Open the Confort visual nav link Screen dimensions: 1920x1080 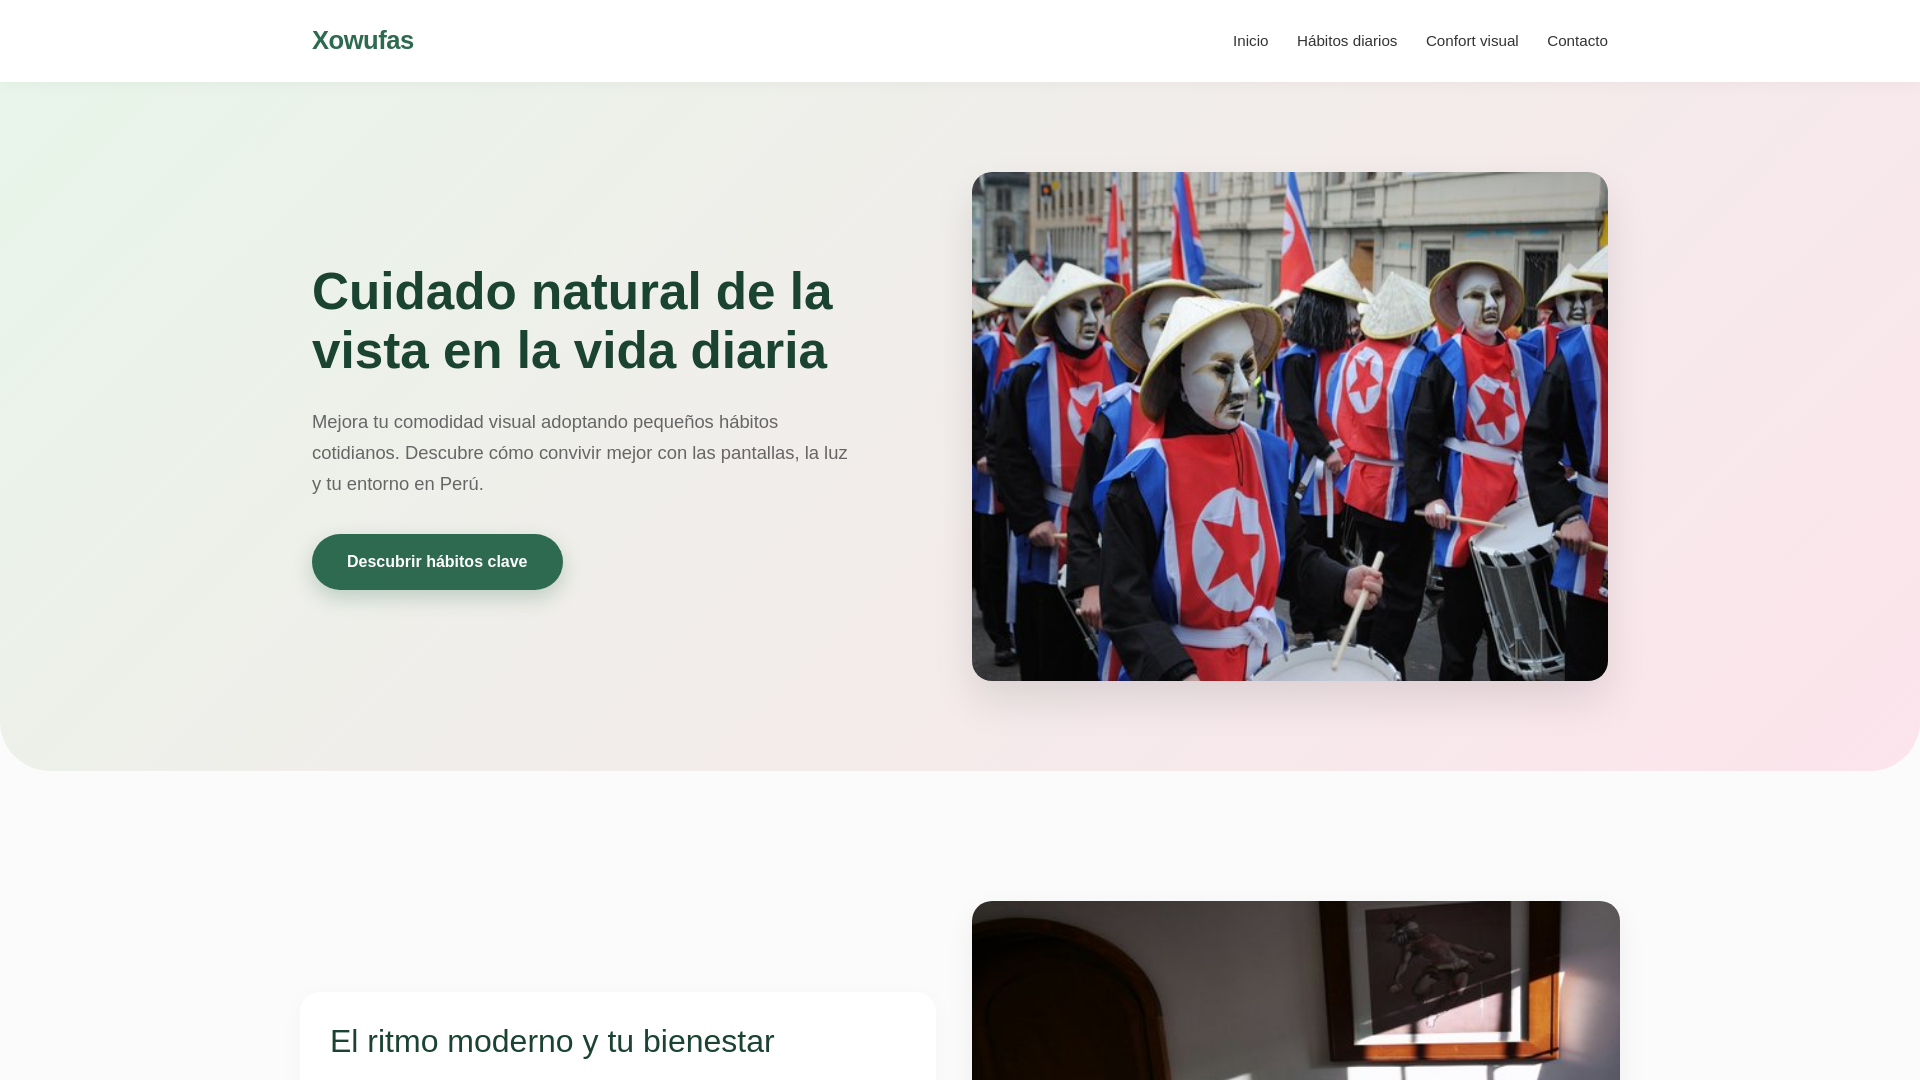point(1471,41)
